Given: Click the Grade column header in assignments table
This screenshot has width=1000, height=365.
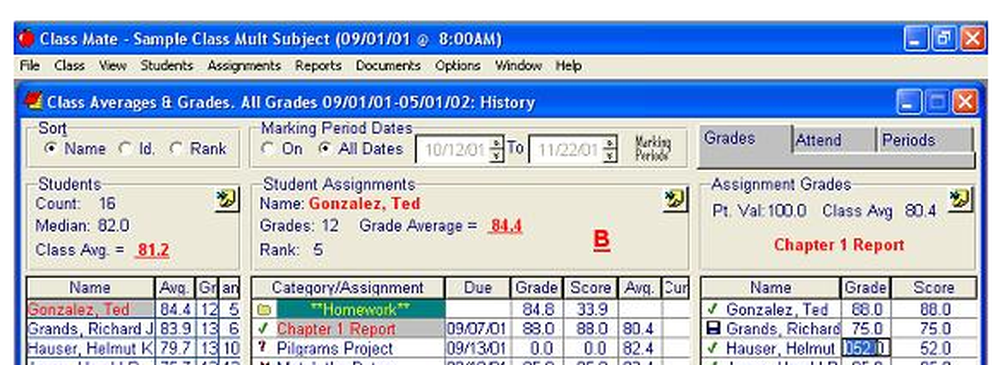Looking at the screenshot, I should pyautogui.click(x=536, y=288).
